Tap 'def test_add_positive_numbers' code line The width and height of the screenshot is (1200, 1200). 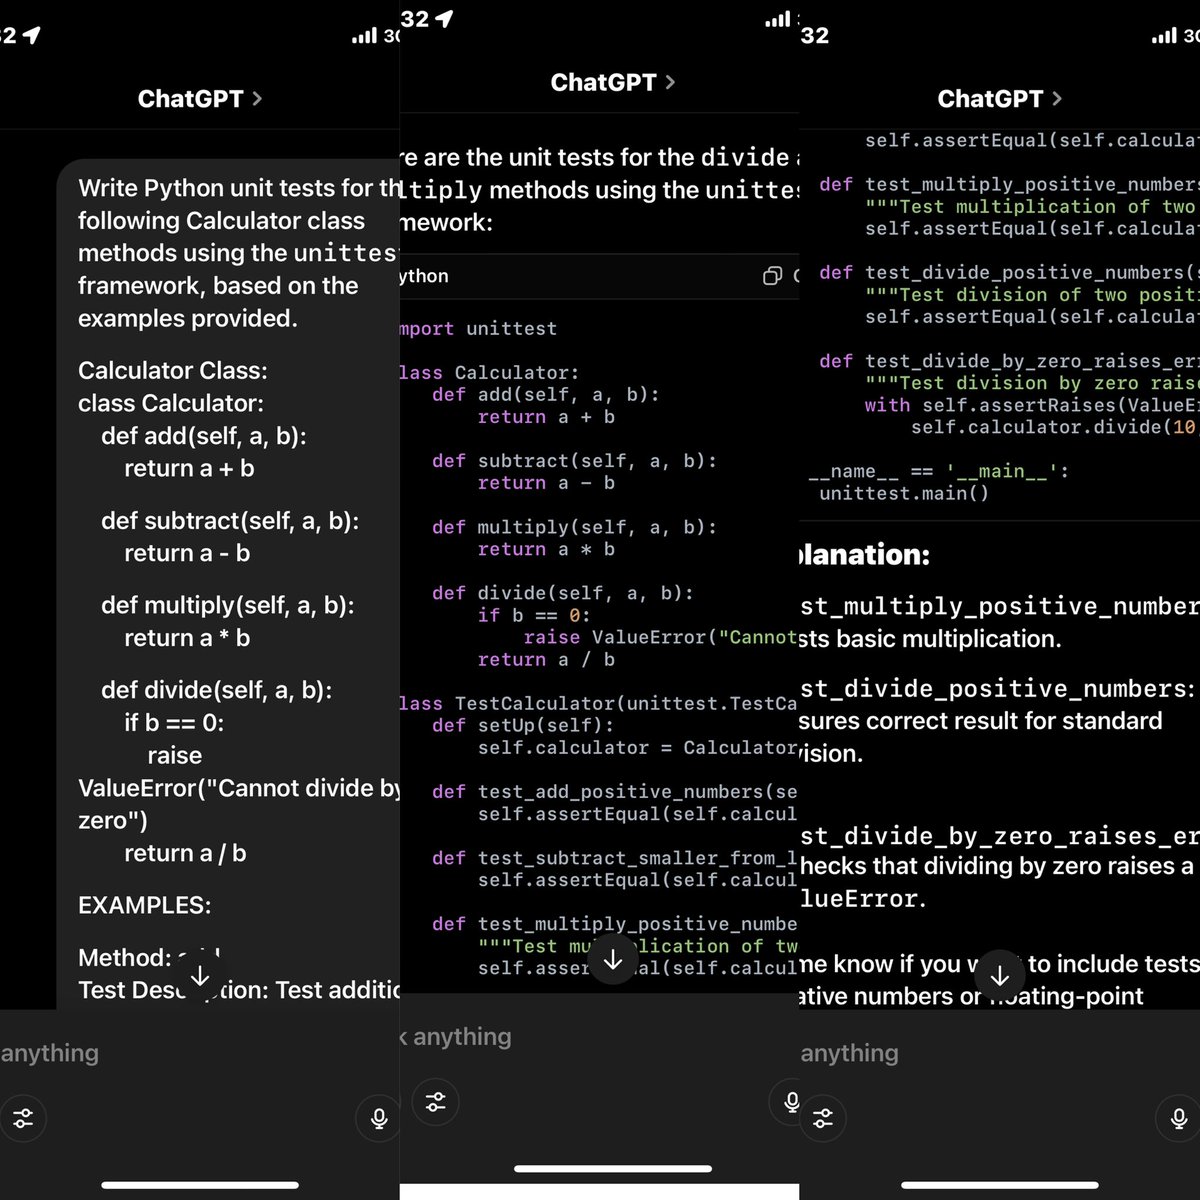[x=615, y=792]
